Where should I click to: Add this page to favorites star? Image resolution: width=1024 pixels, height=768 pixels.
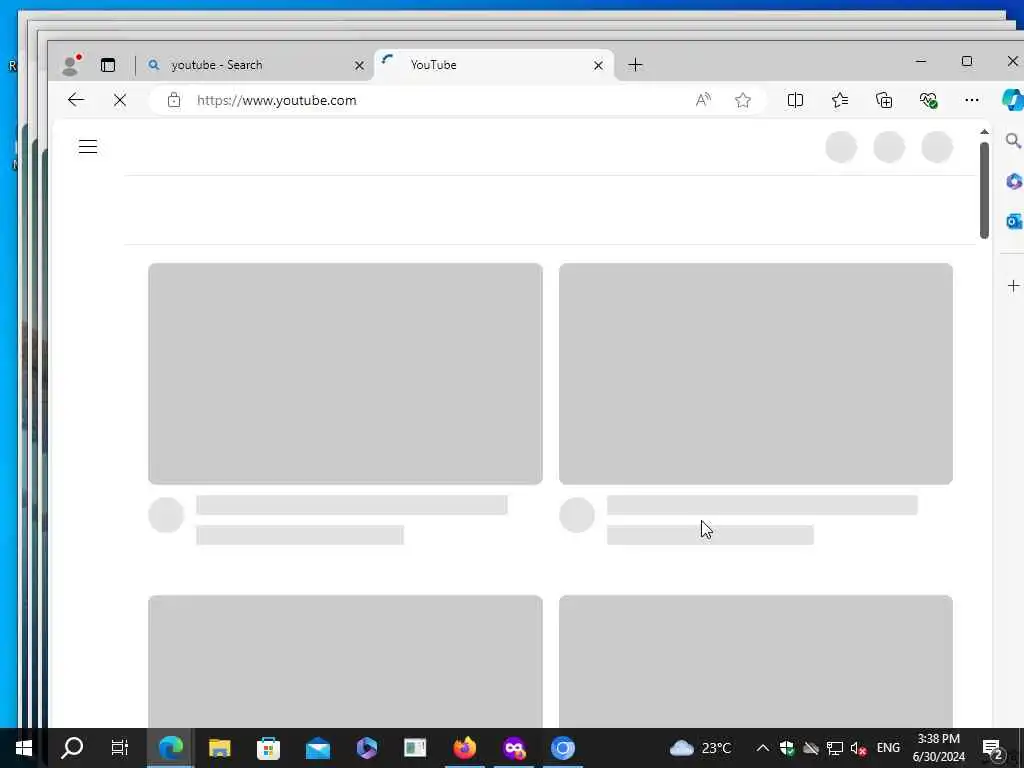click(743, 100)
